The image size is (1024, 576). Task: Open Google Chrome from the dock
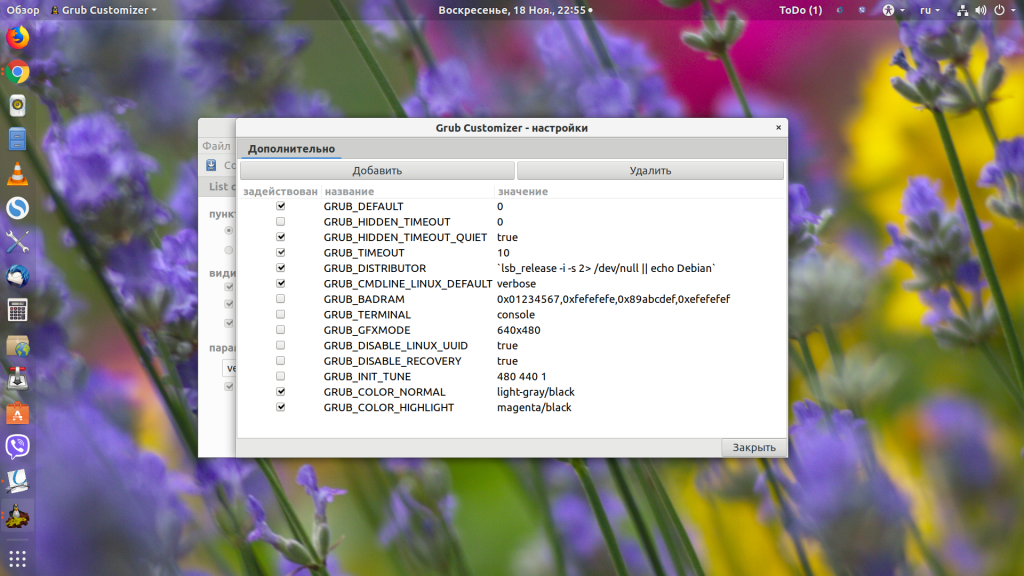(x=17, y=72)
